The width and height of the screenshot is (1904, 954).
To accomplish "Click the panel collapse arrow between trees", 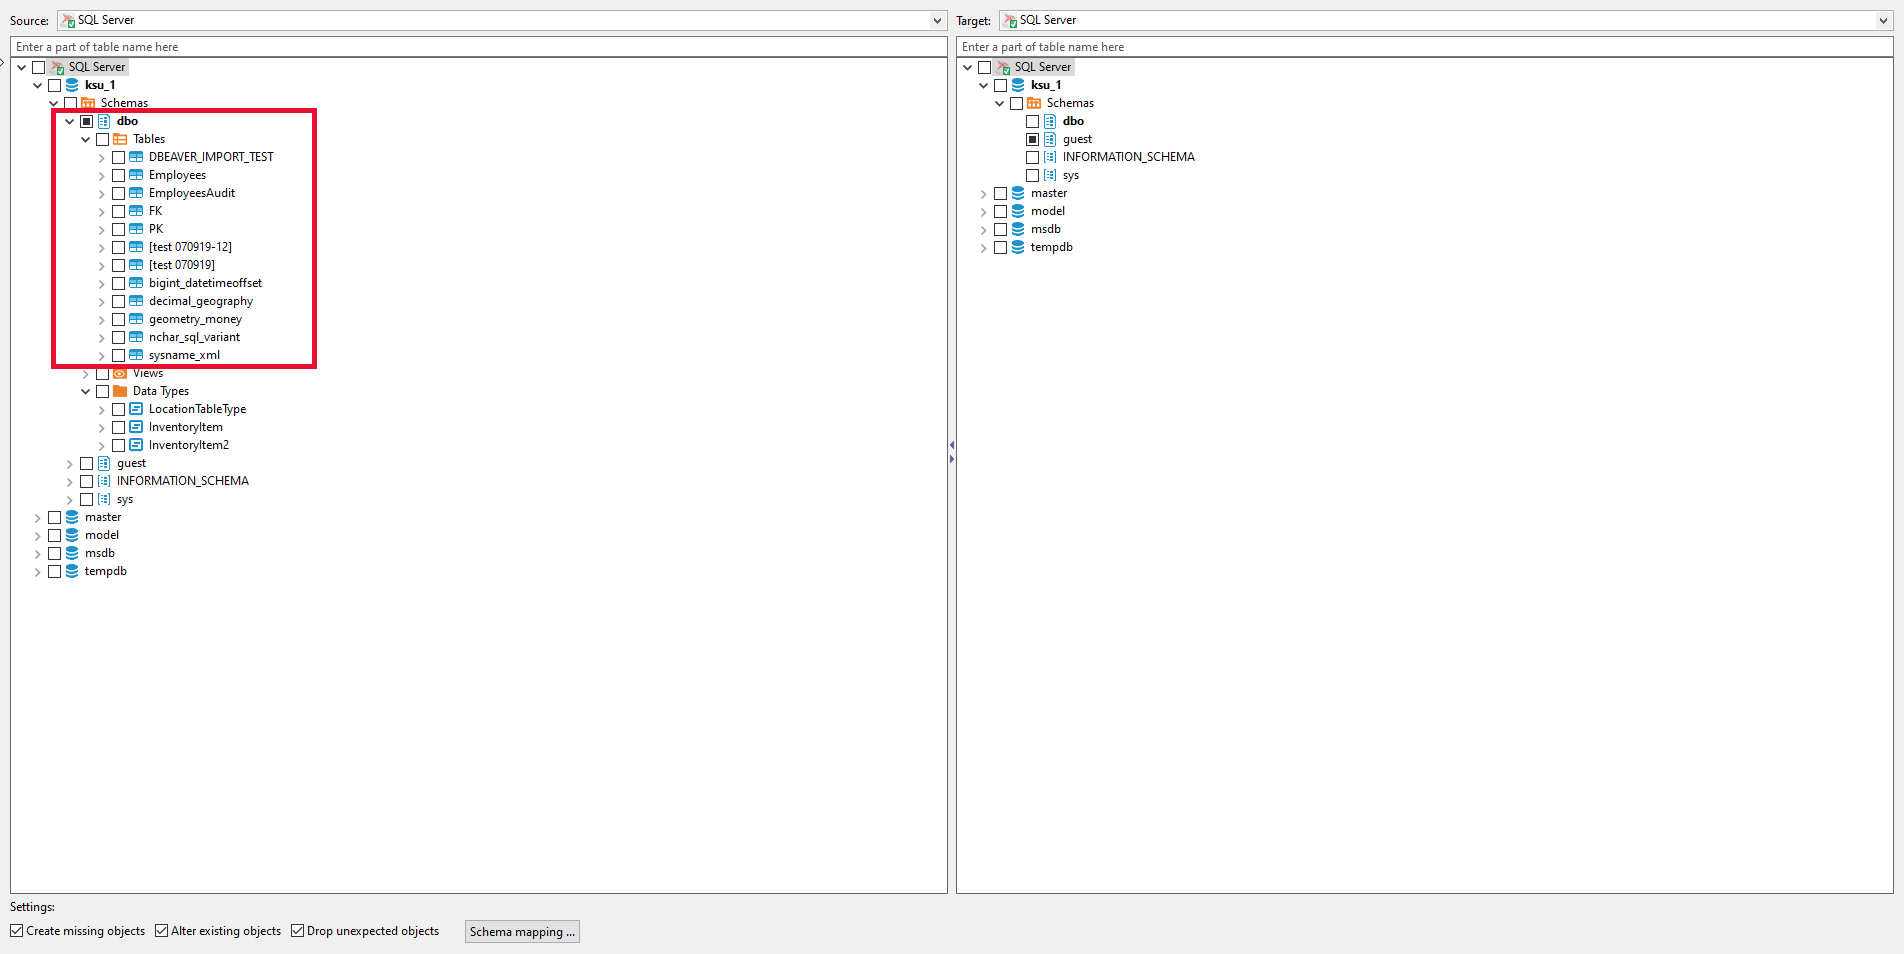I will (951, 446).
